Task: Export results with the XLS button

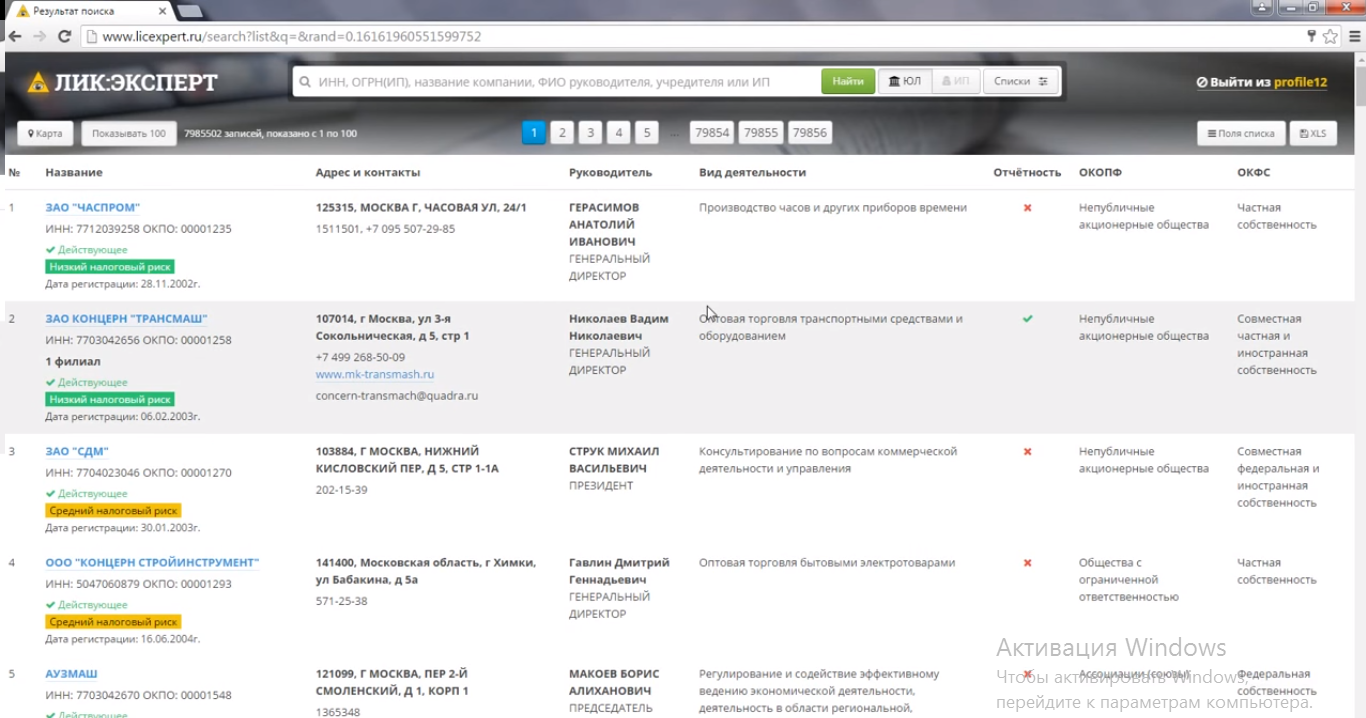Action: pyautogui.click(x=1313, y=133)
